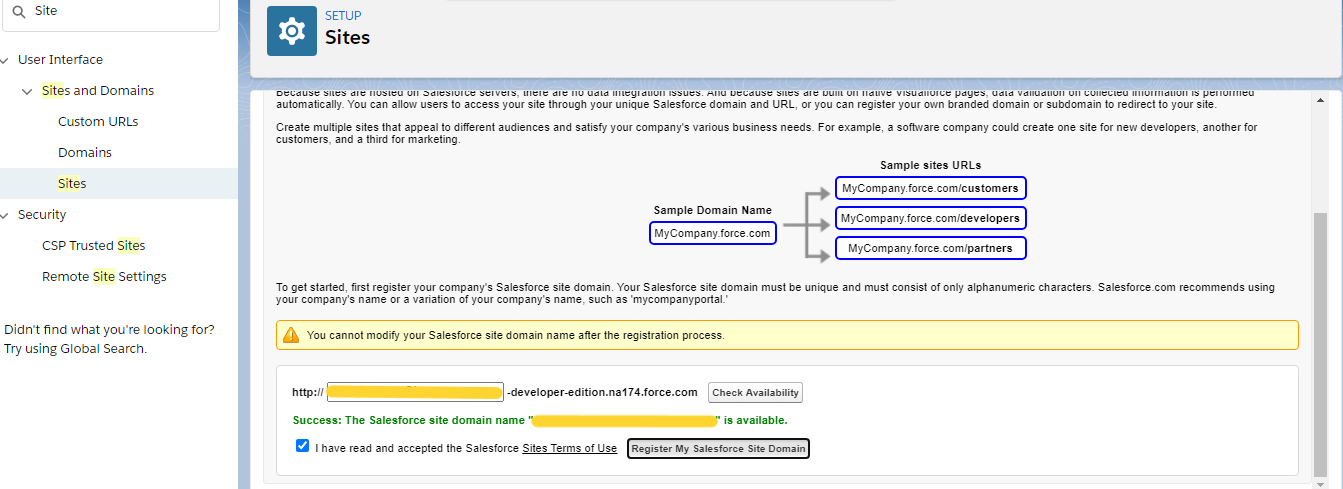Click the scrollbar down arrow

pos(1321,483)
